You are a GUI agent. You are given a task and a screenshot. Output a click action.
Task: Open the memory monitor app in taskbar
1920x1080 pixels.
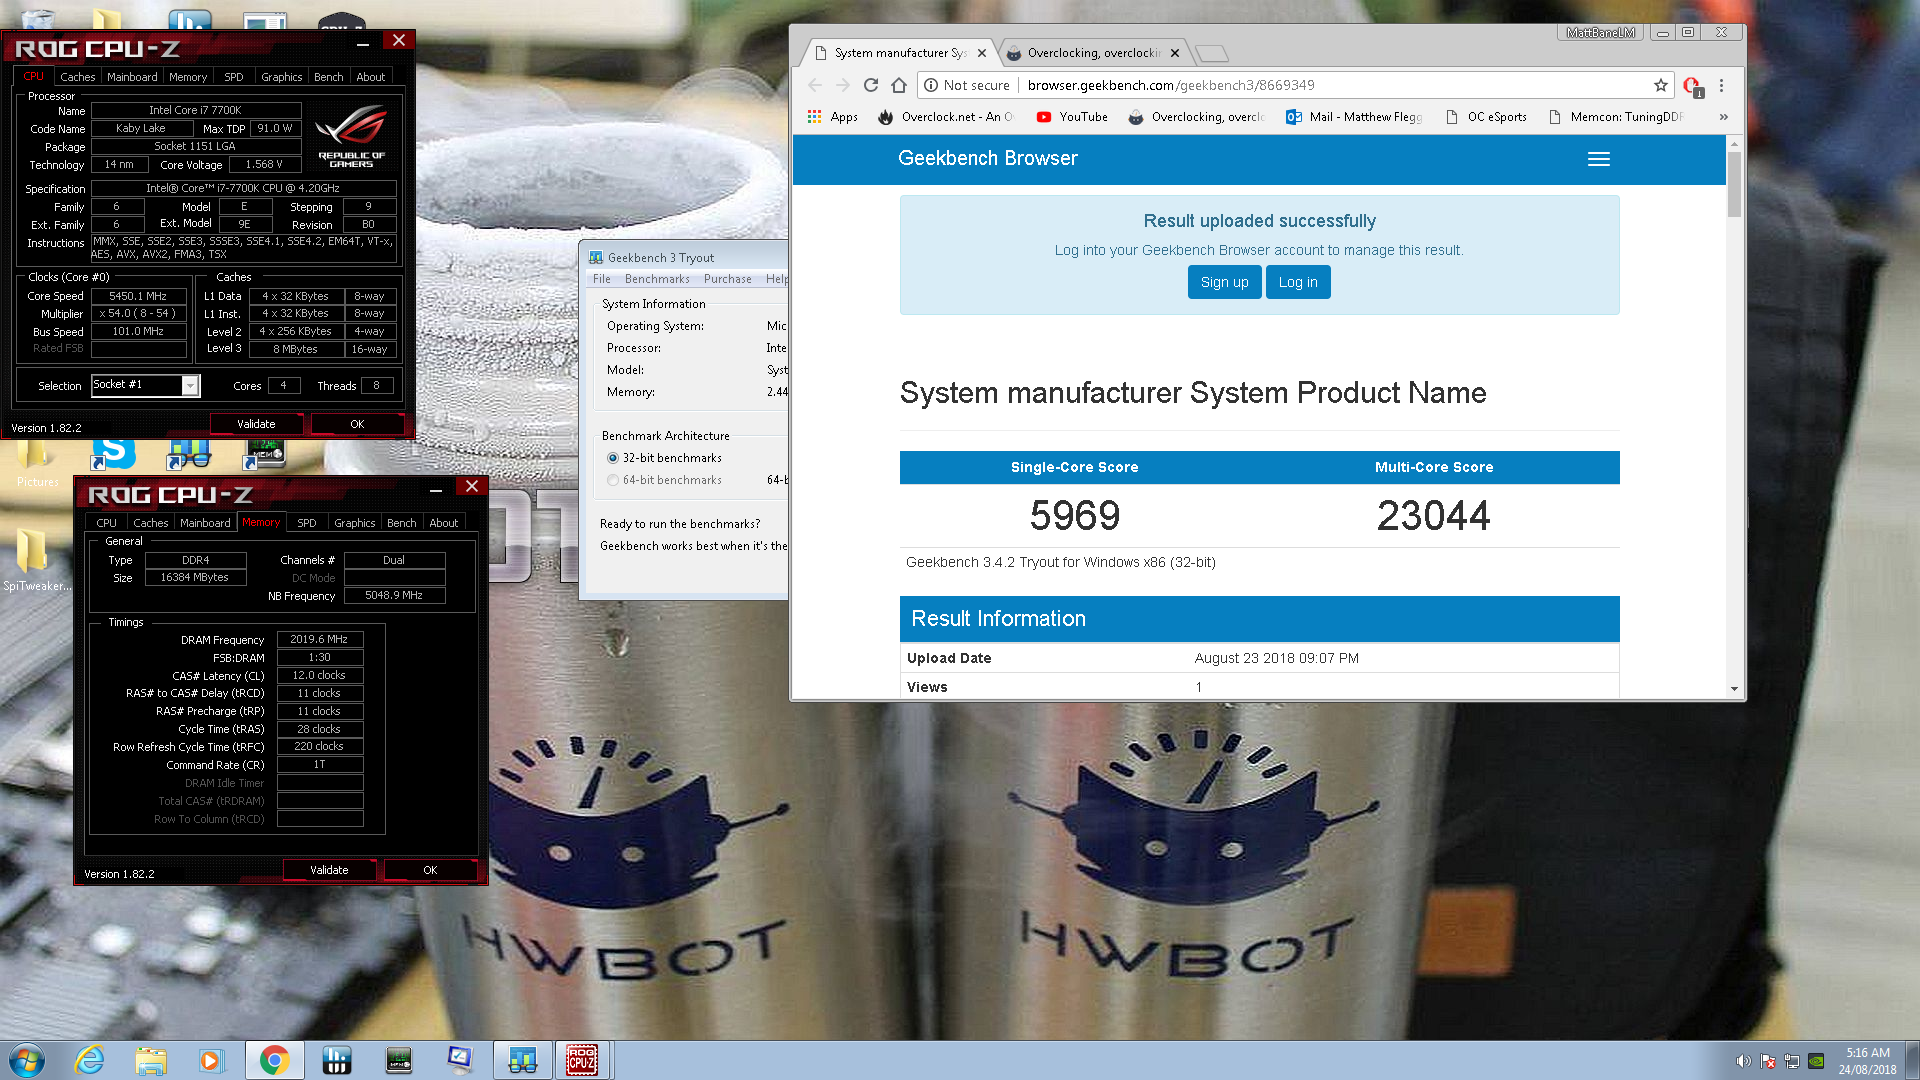[x=398, y=1060]
